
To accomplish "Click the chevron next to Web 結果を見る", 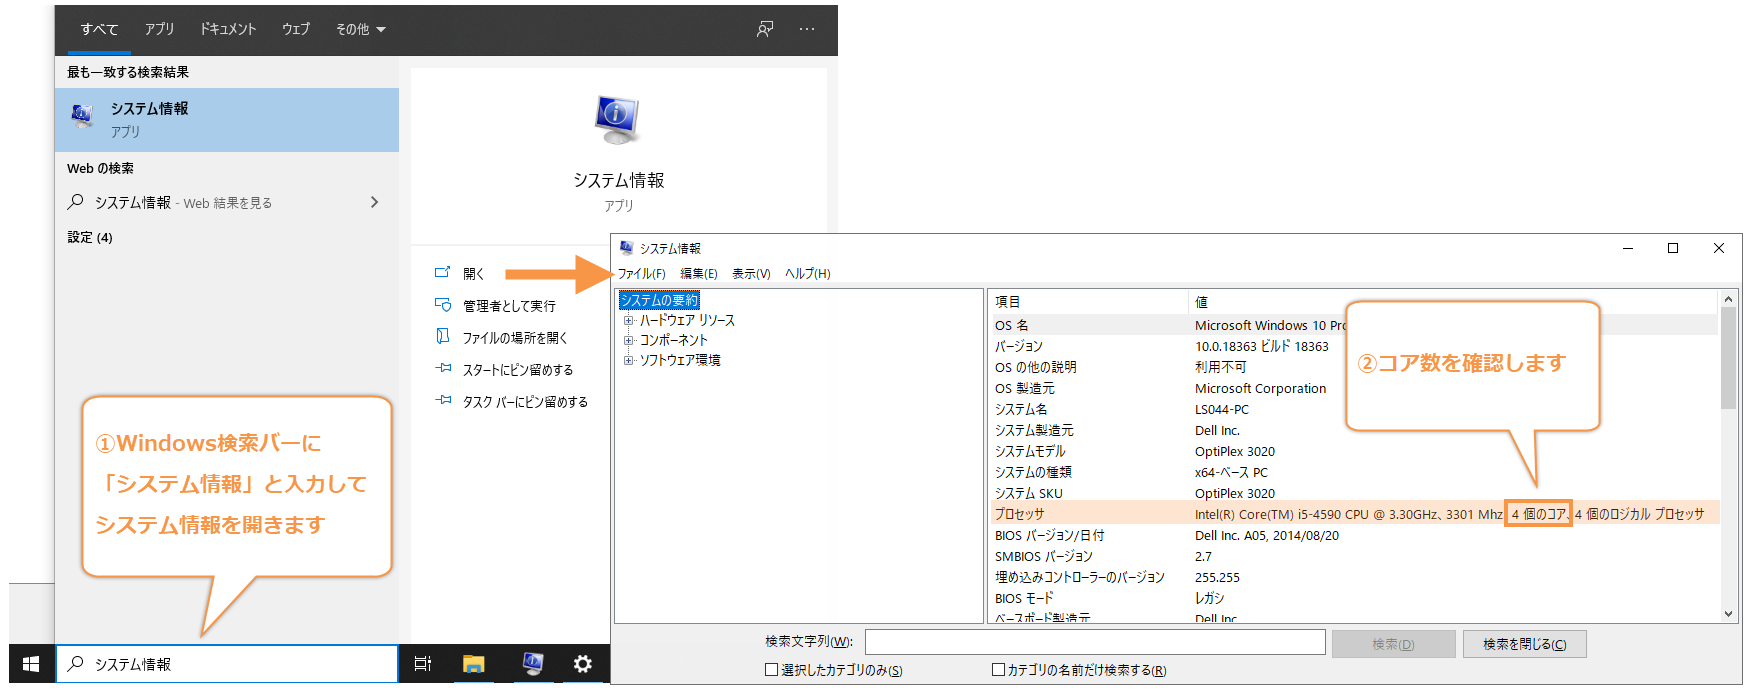I will pyautogui.click(x=375, y=202).
